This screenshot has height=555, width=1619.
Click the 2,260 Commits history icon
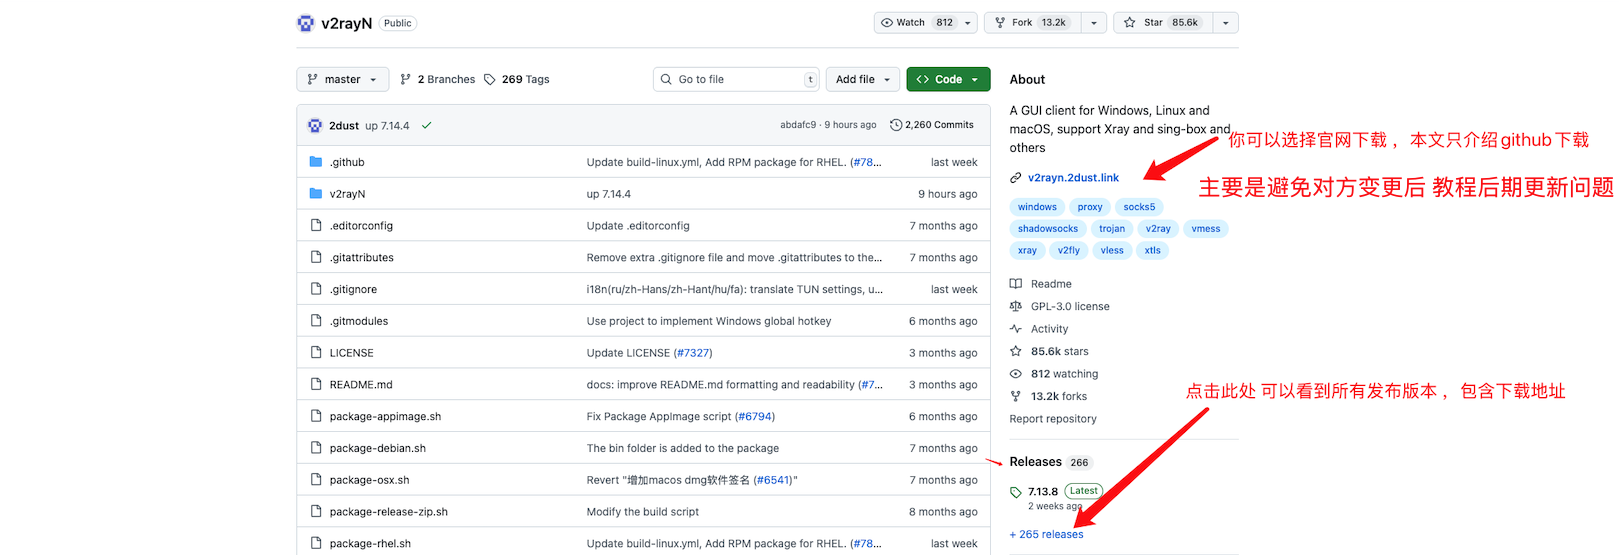(x=896, y=125)
